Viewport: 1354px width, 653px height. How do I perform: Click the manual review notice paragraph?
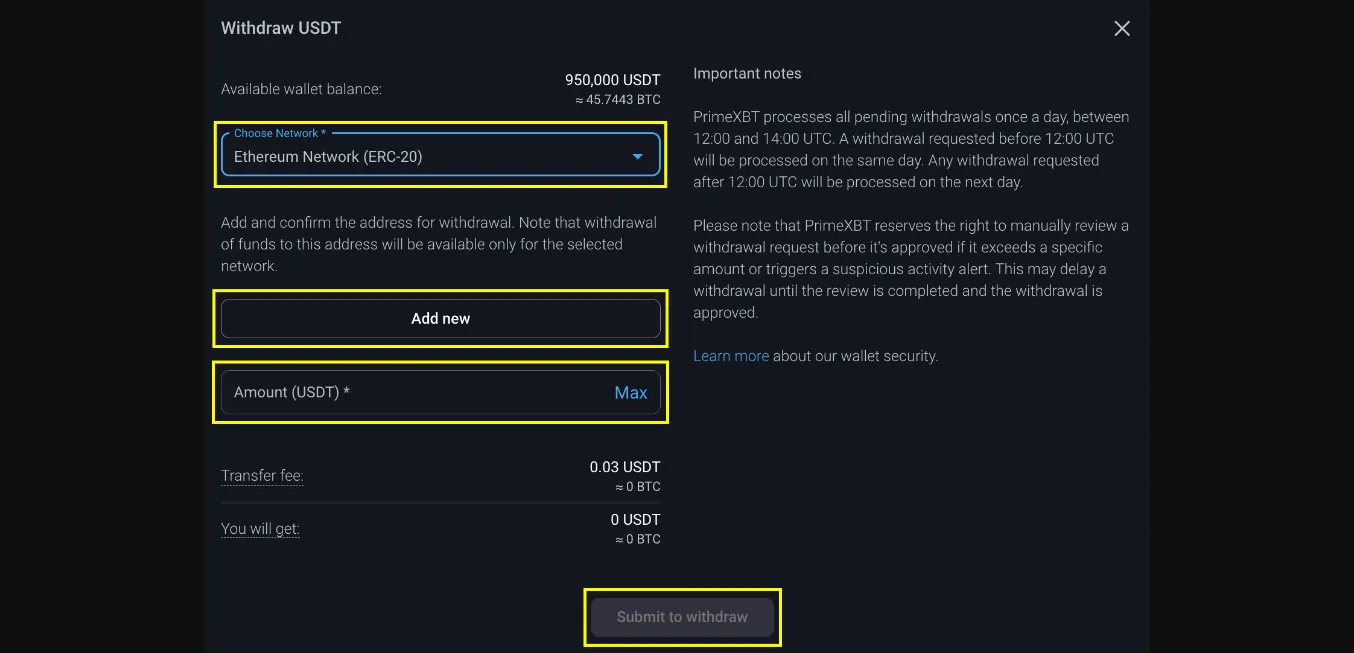[x=911, y=269]
